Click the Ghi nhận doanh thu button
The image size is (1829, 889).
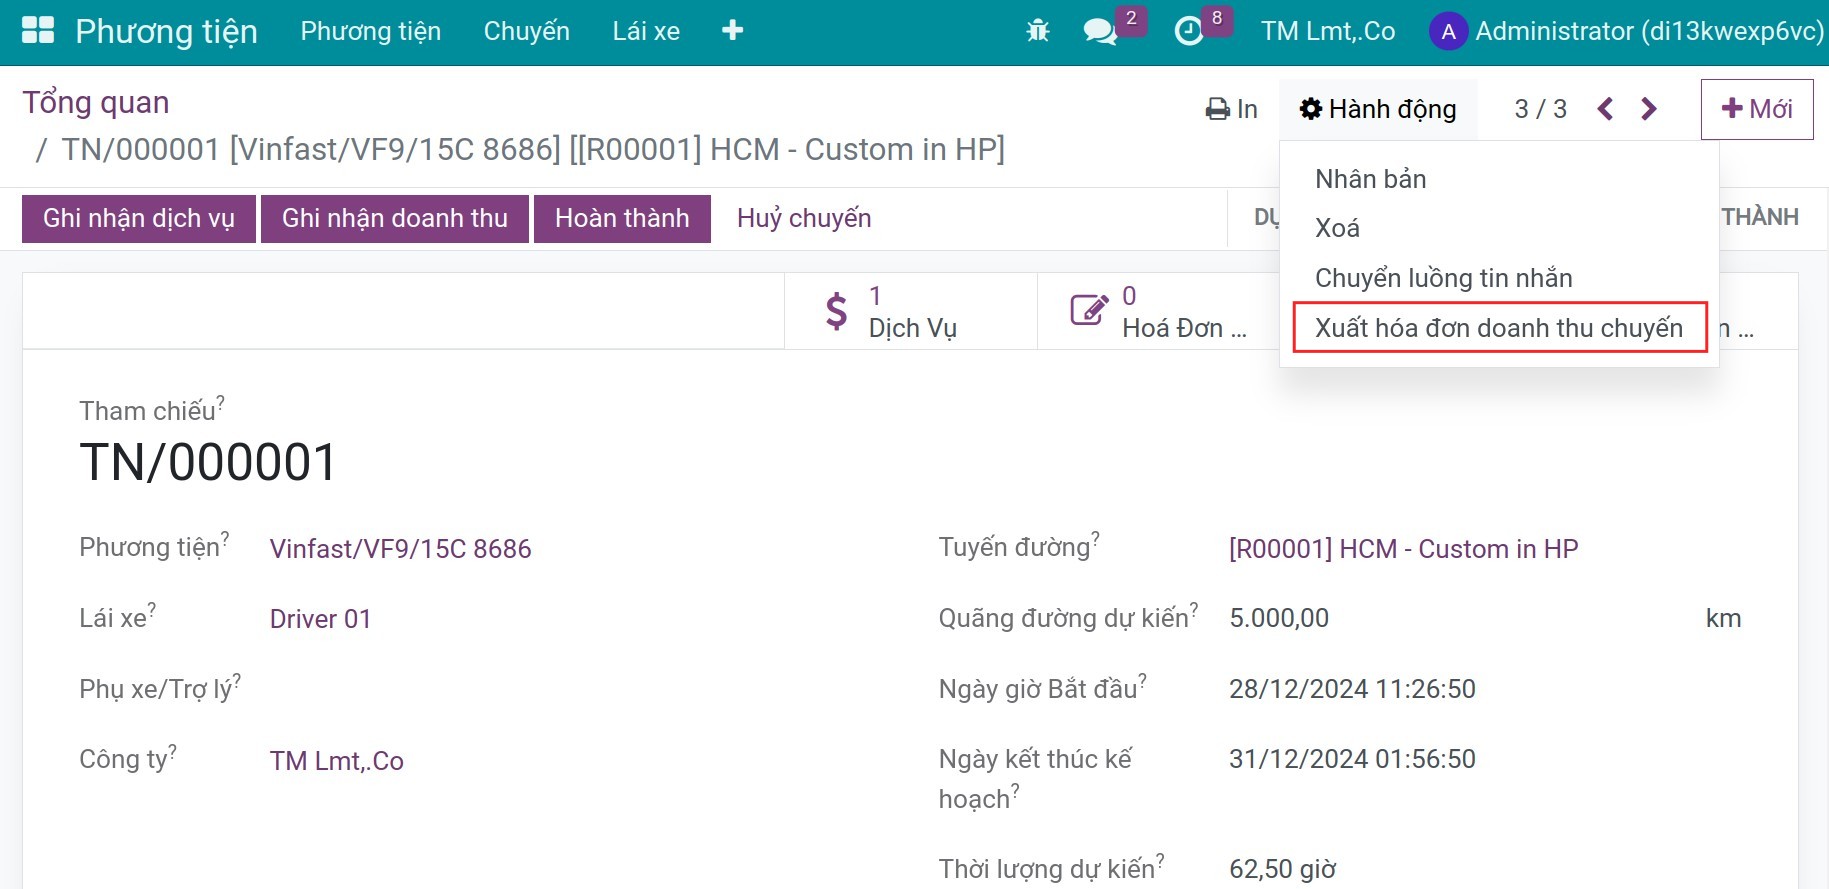tap(395, 219)
